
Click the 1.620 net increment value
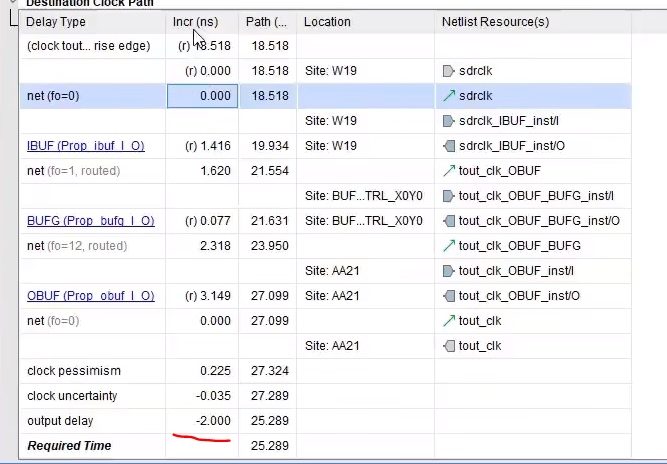tap(215, 171)
